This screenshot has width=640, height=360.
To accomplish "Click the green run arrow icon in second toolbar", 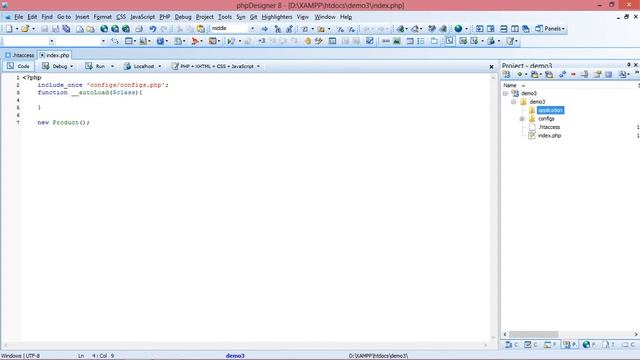I will point(231,41).
